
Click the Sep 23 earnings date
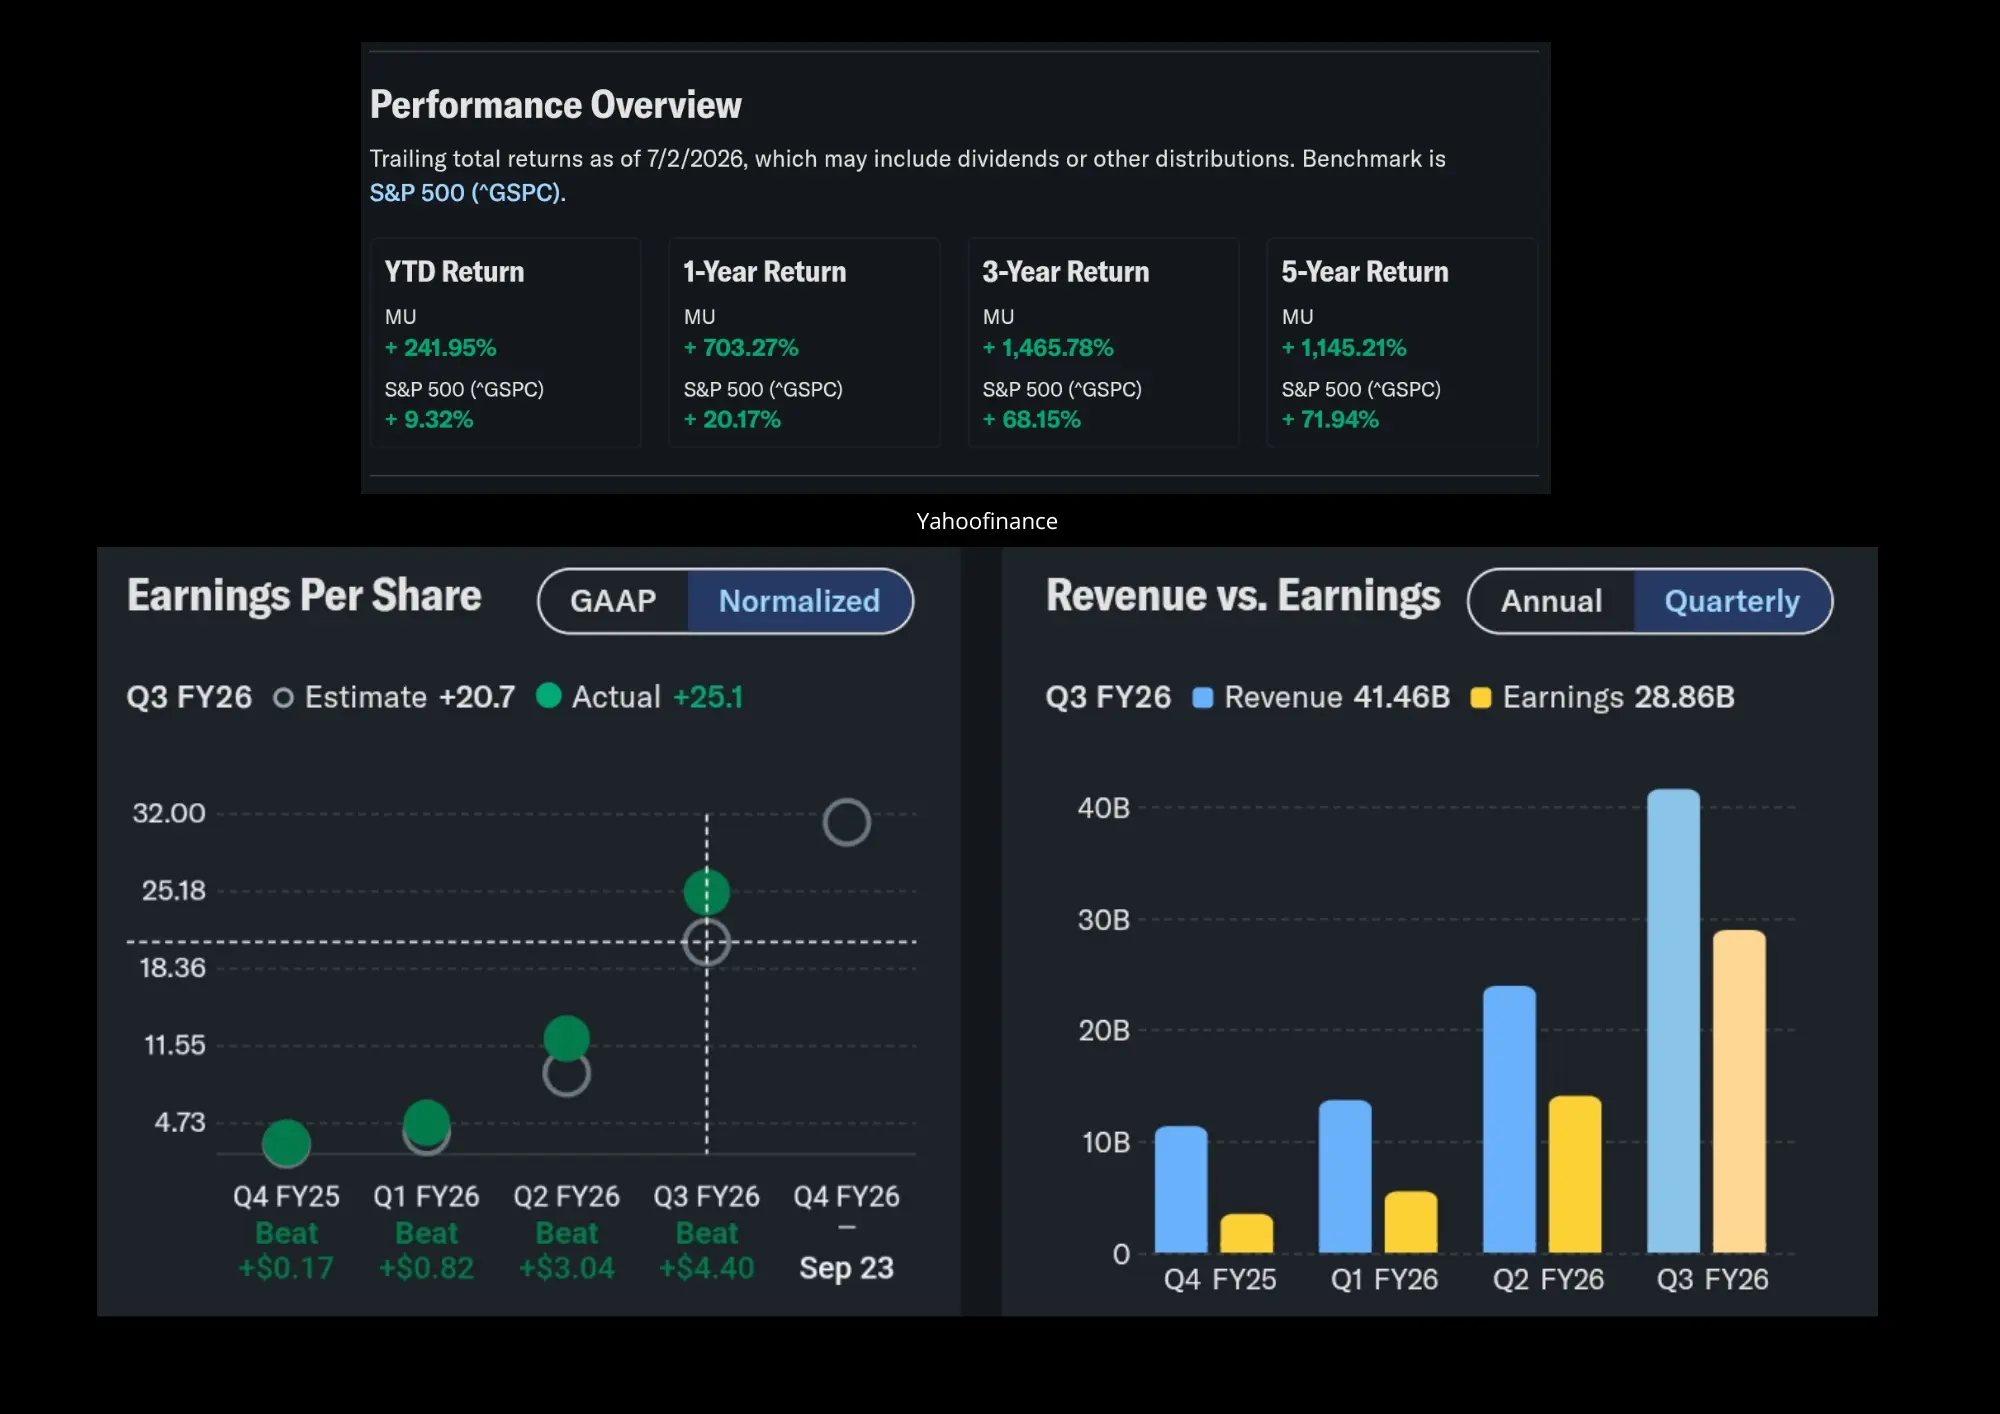(847, 1268)
